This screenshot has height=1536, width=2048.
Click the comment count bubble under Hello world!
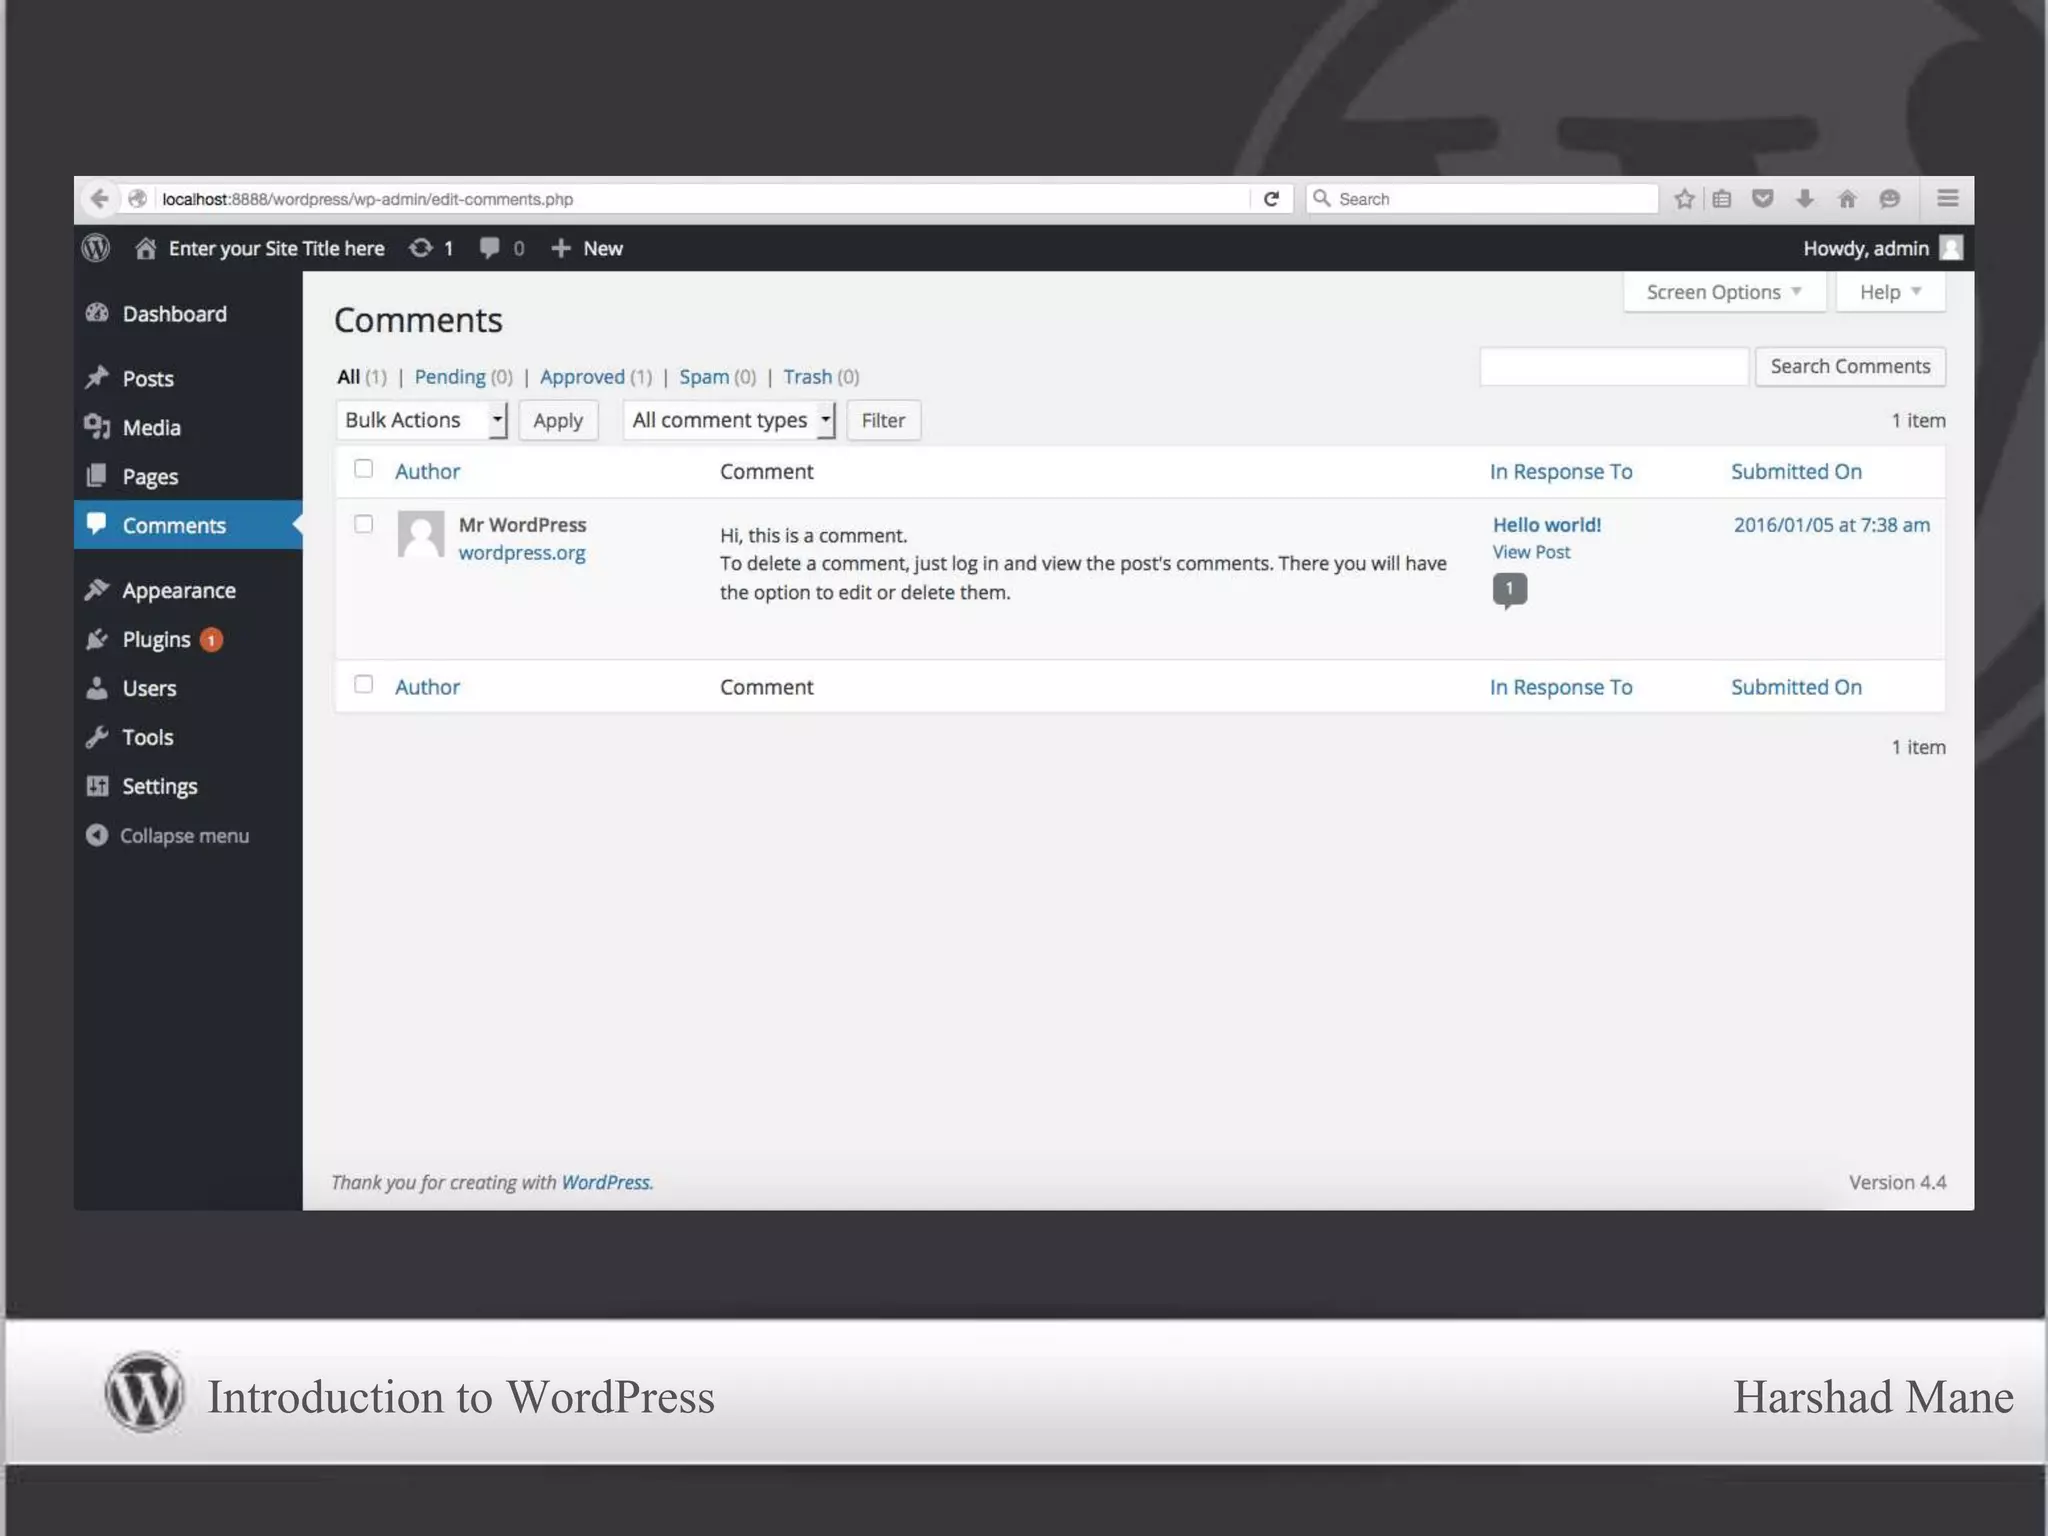click(1509, 590)
